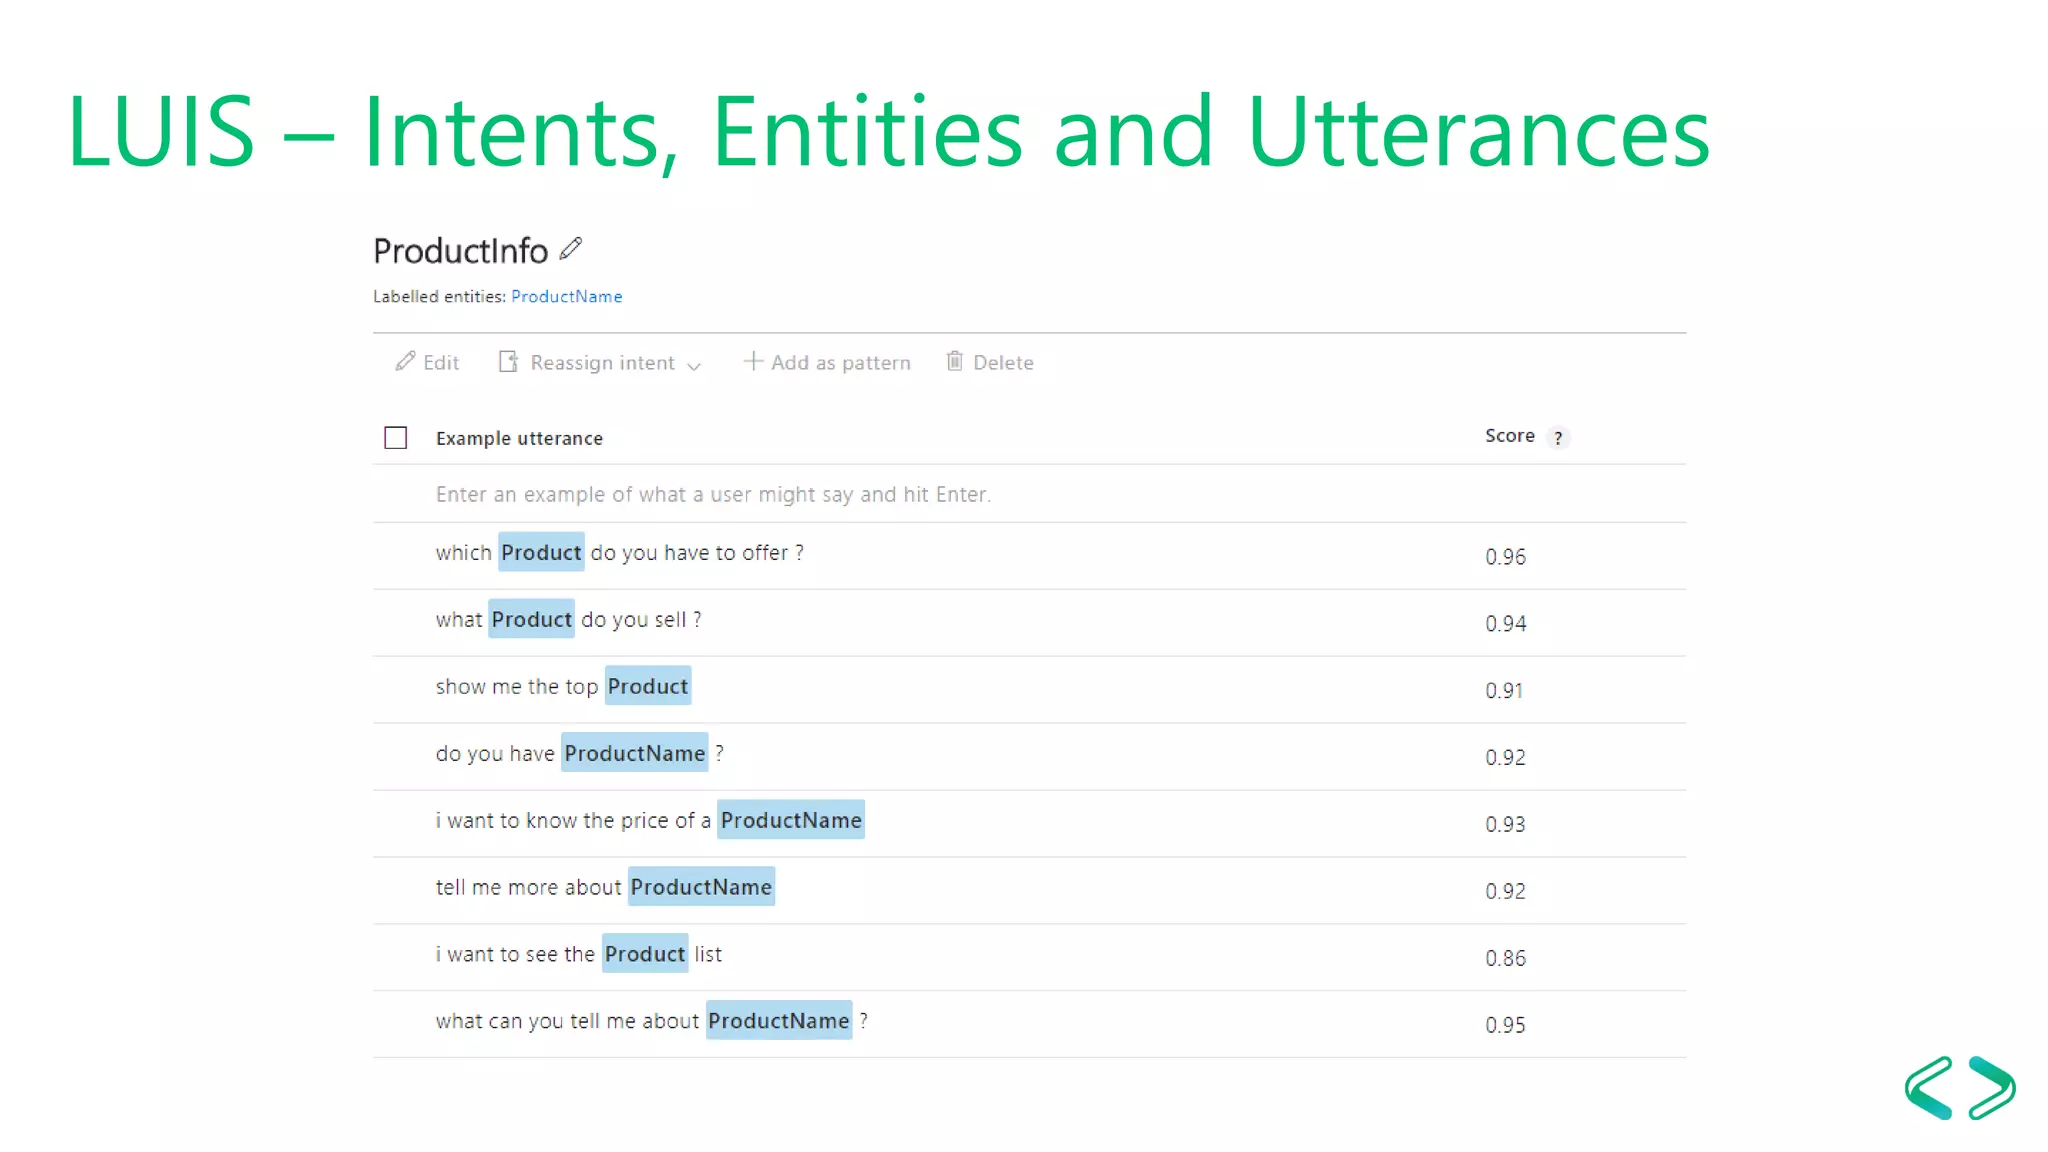Screen dimensions: 2048x1152
Task: Click 'what can you tell me about' text
Action: pyautogui.click(x=567, y=1022)
